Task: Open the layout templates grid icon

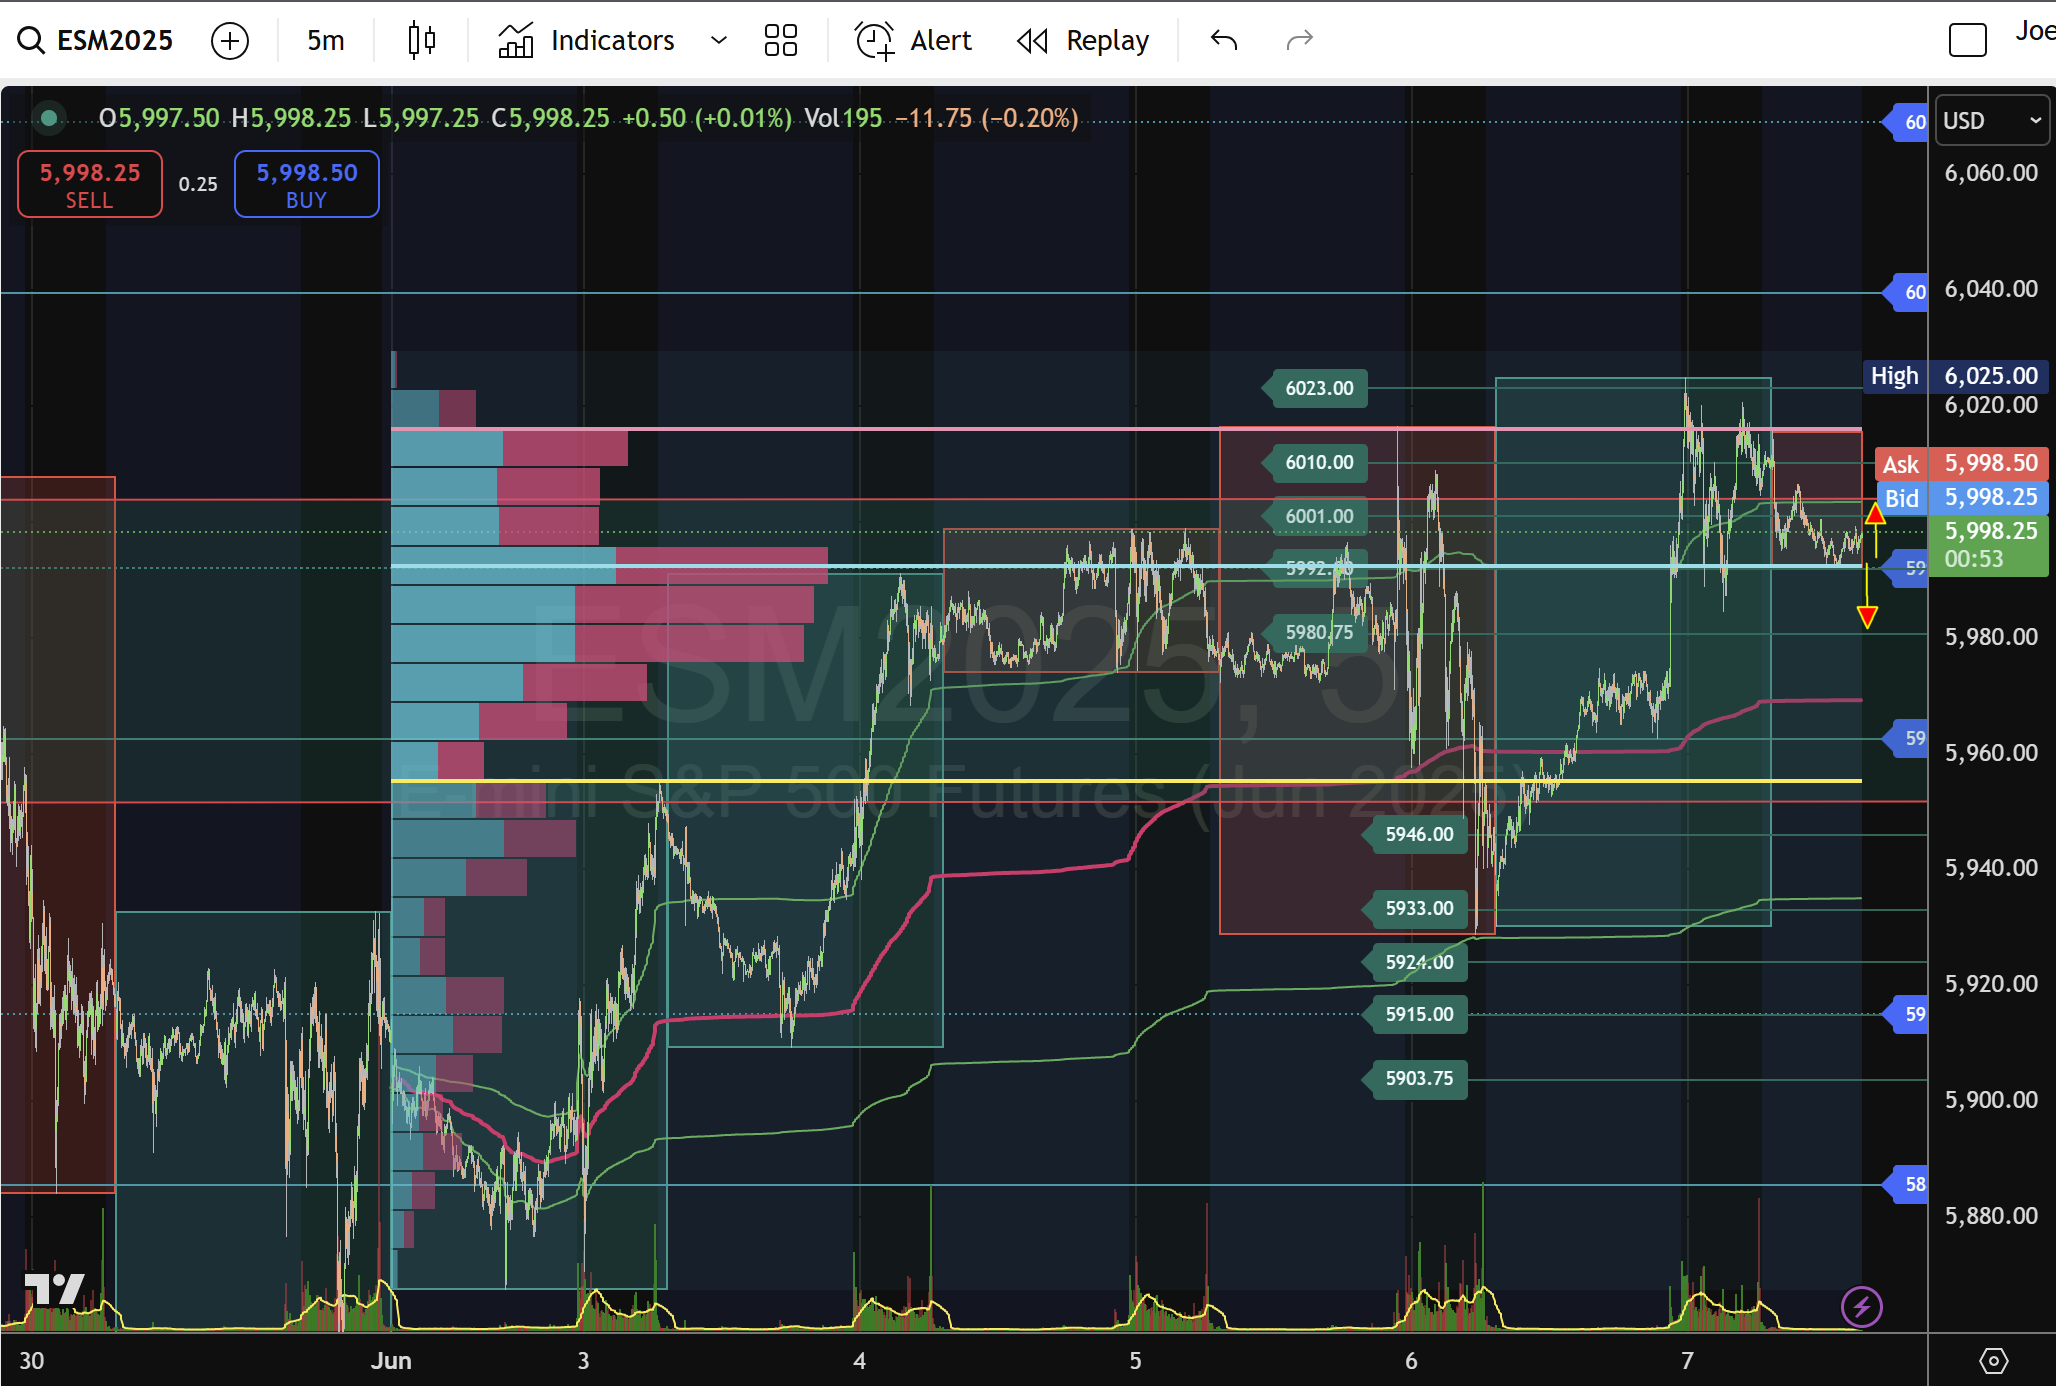Action: click(x=780, y=40)
